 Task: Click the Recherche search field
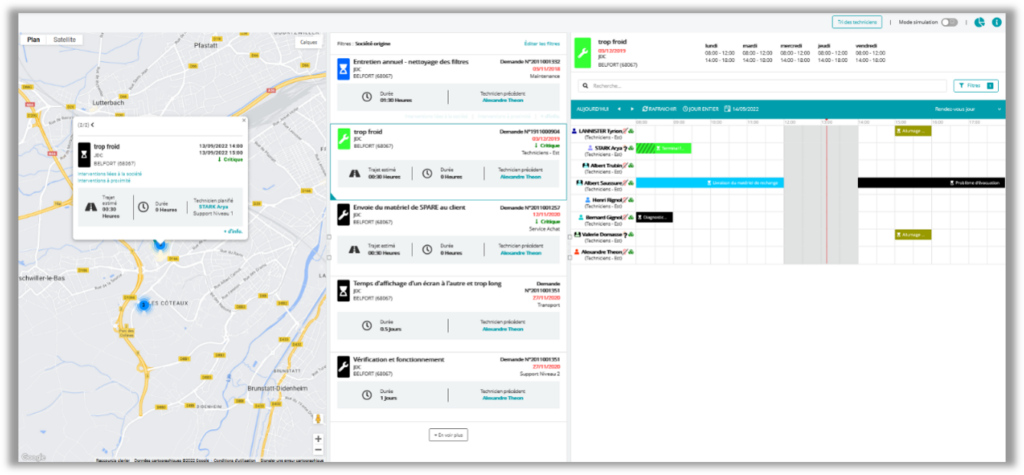[760, 86]
